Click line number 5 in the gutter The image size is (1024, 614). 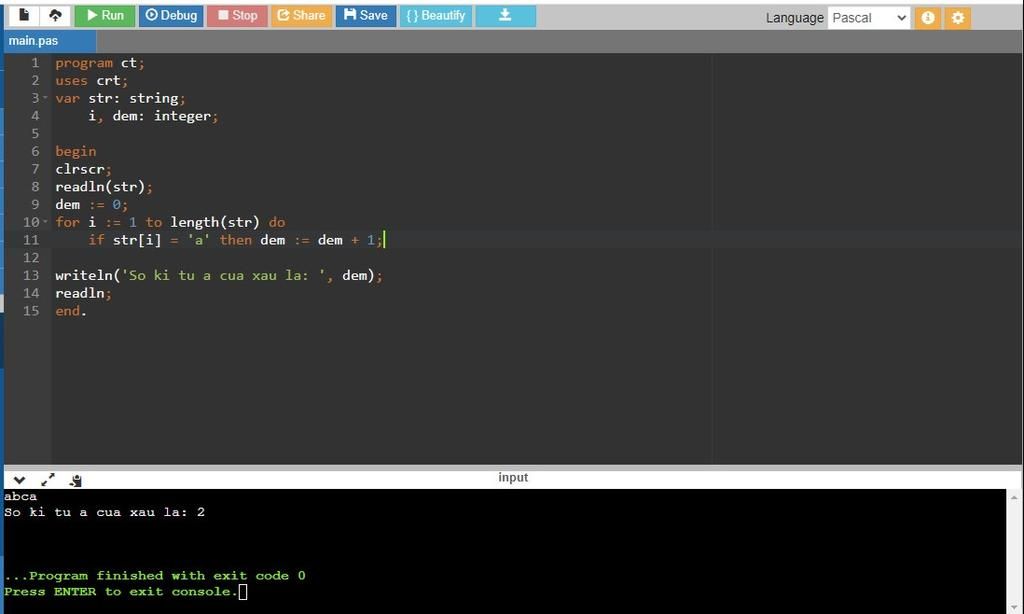[35, 133]
